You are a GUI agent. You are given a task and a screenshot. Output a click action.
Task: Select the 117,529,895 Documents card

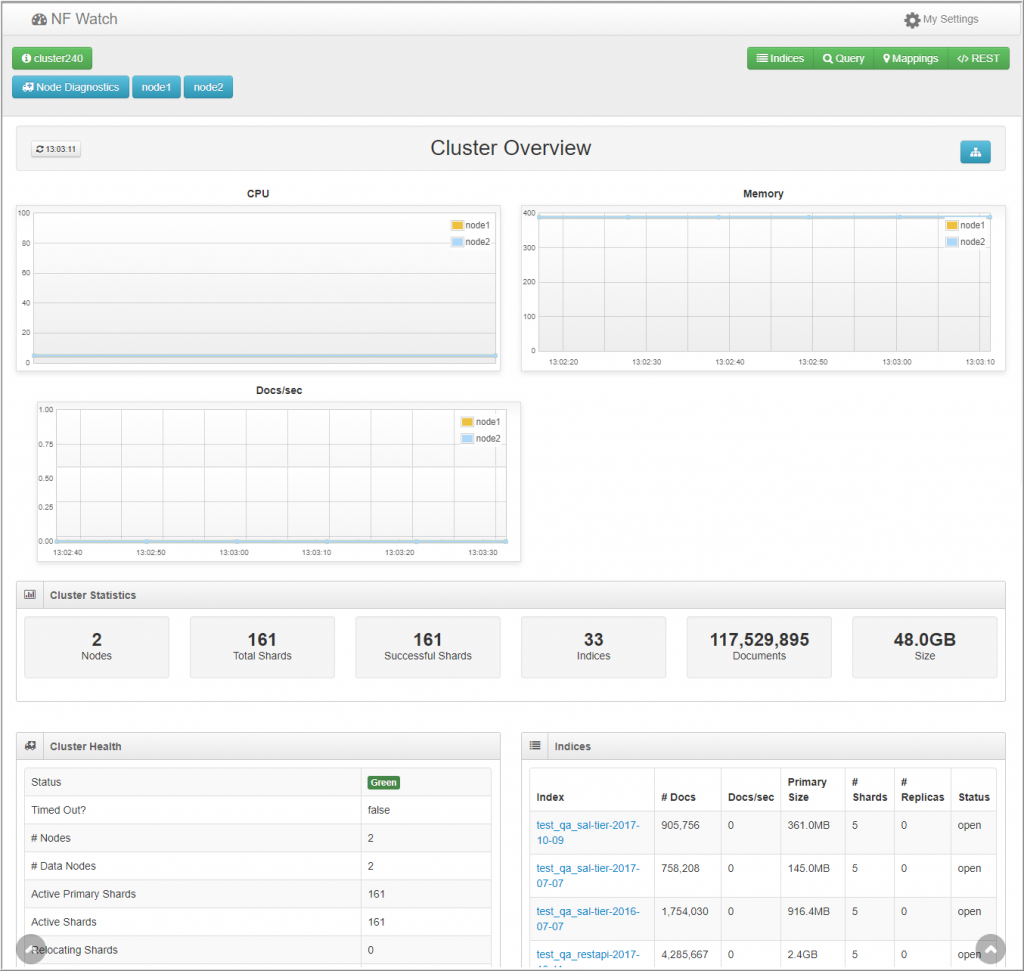pyautogui.click(x=759, y=647)
